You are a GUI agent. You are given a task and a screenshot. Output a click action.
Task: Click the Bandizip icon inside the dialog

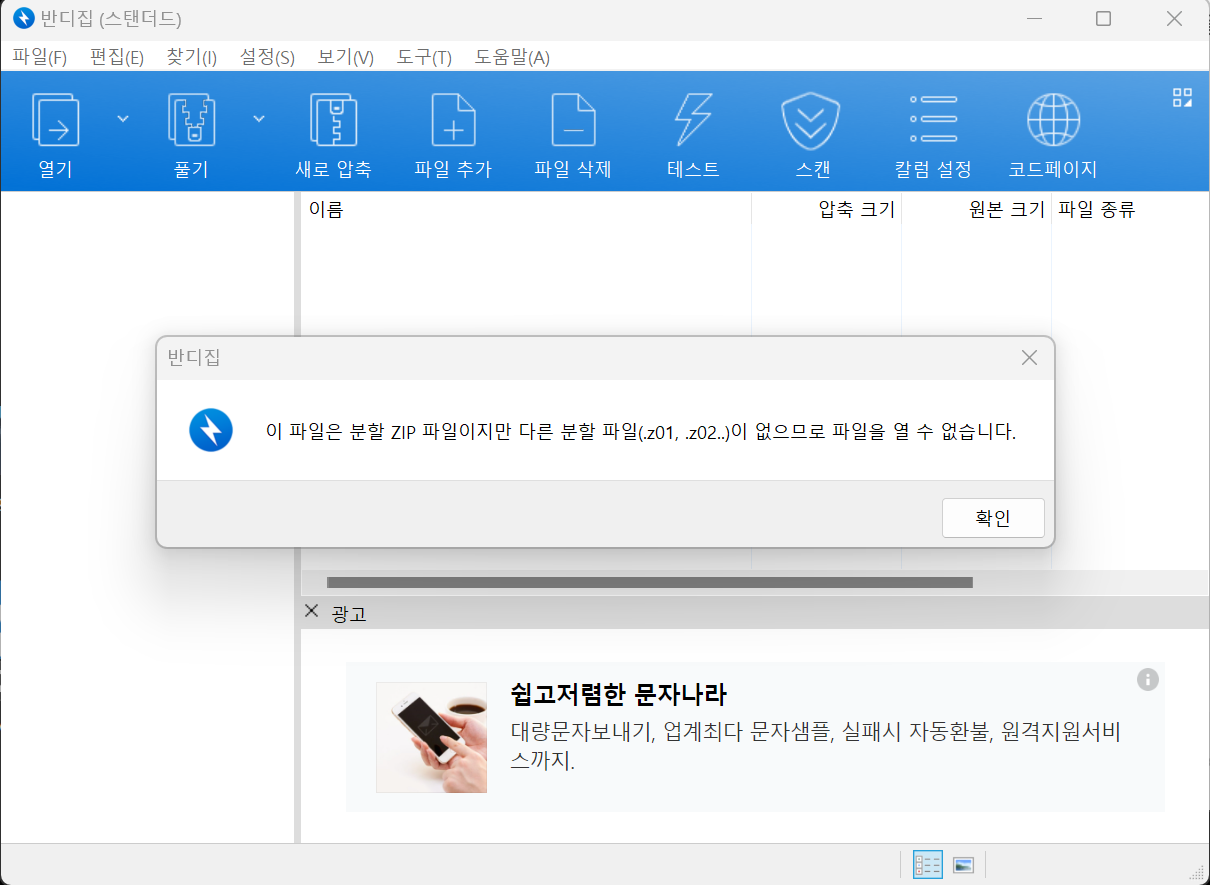click(211, 430)
